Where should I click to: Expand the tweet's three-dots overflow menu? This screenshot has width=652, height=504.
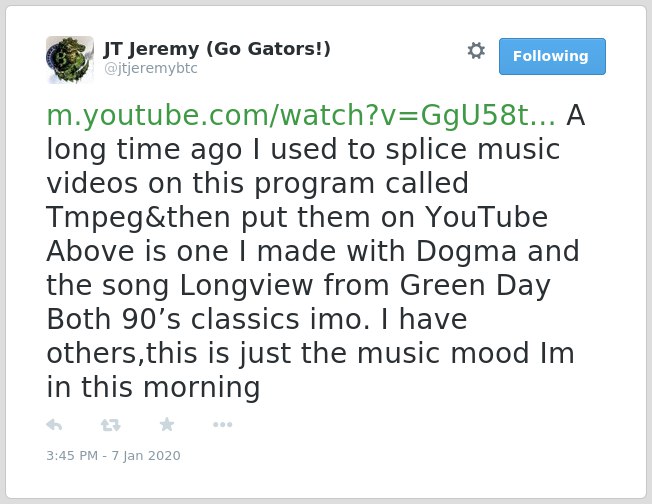point(222,425)
